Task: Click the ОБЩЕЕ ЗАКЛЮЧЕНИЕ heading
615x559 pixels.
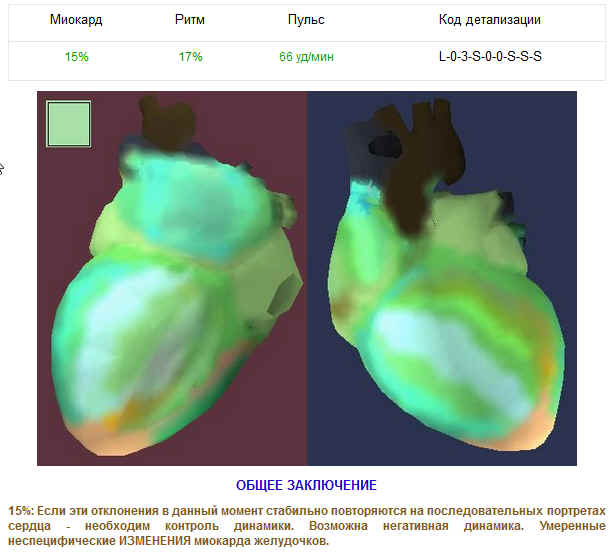Action: (306, 485)
